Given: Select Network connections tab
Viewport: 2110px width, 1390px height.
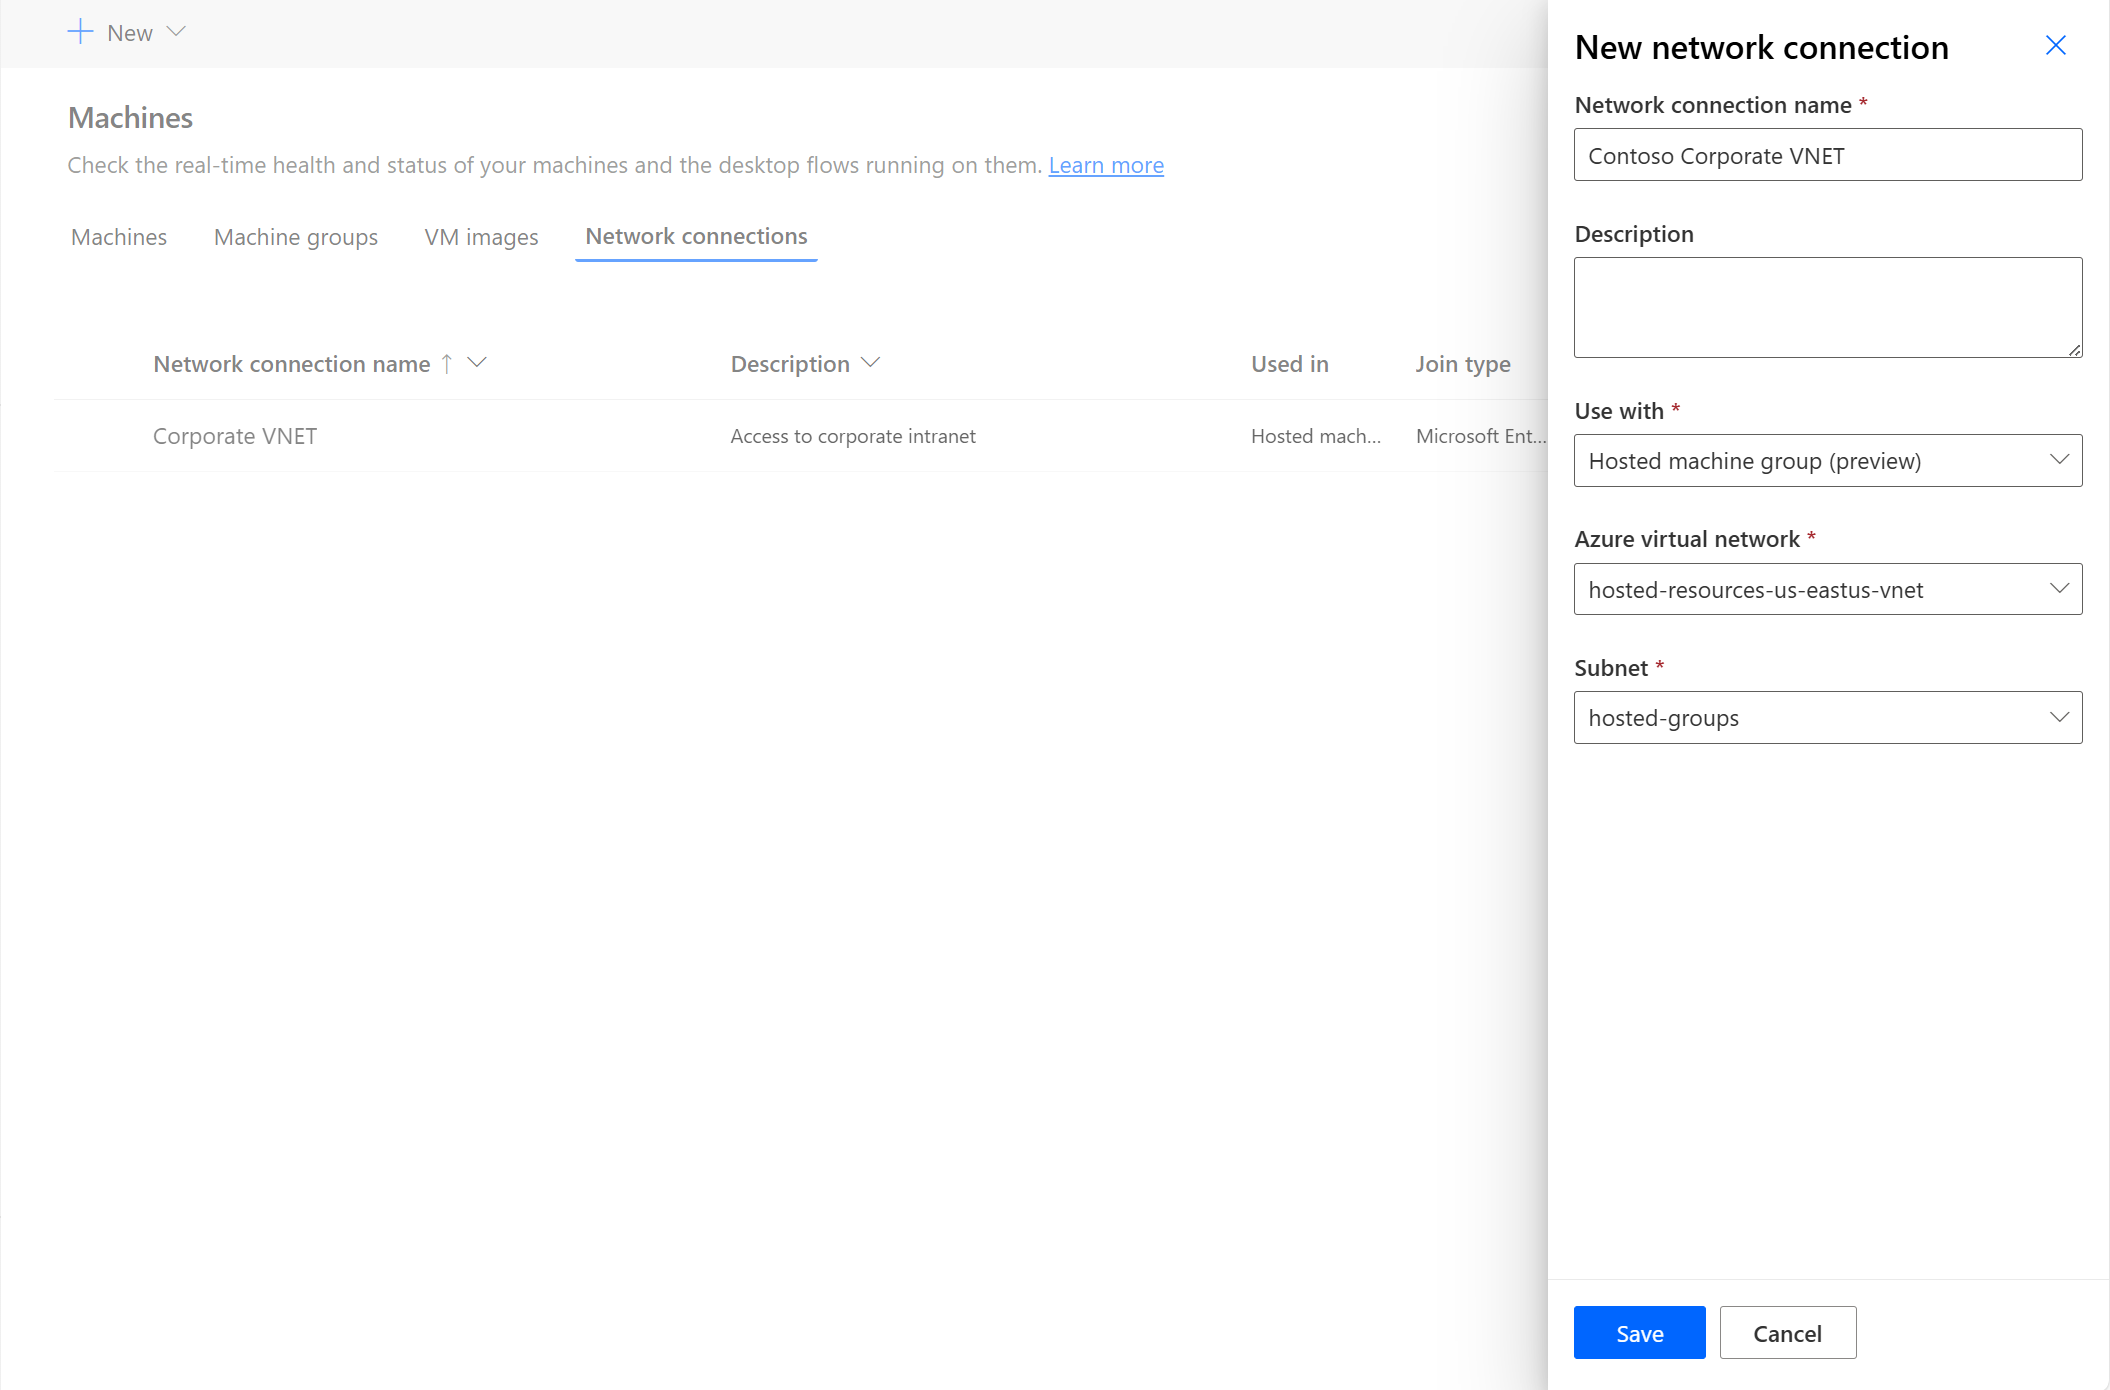Looking at the screenshot, I should 695,236.
